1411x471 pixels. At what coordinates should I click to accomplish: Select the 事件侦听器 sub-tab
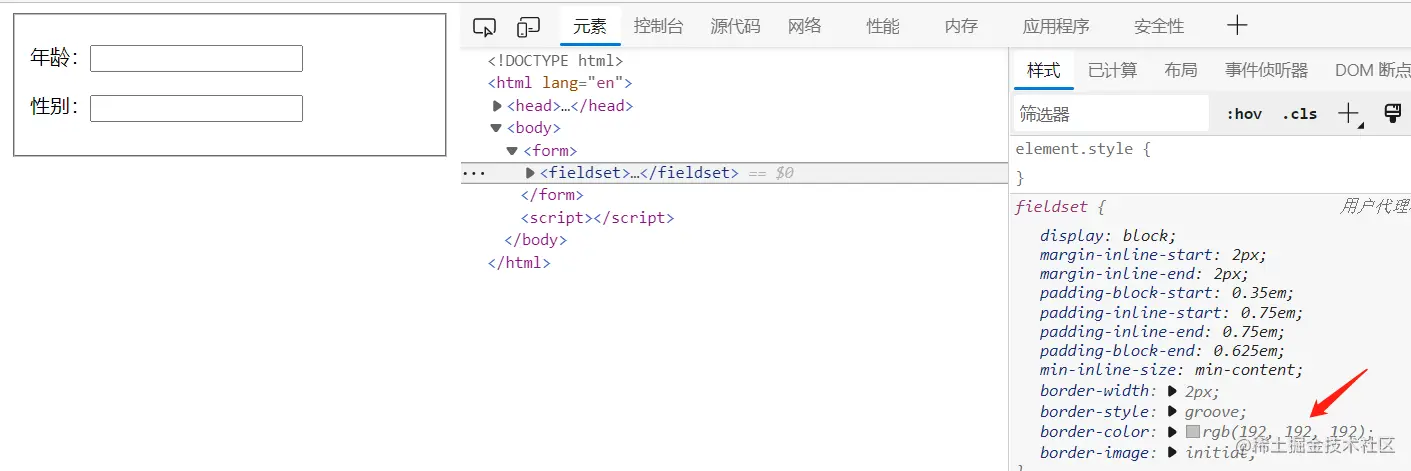1266,70
